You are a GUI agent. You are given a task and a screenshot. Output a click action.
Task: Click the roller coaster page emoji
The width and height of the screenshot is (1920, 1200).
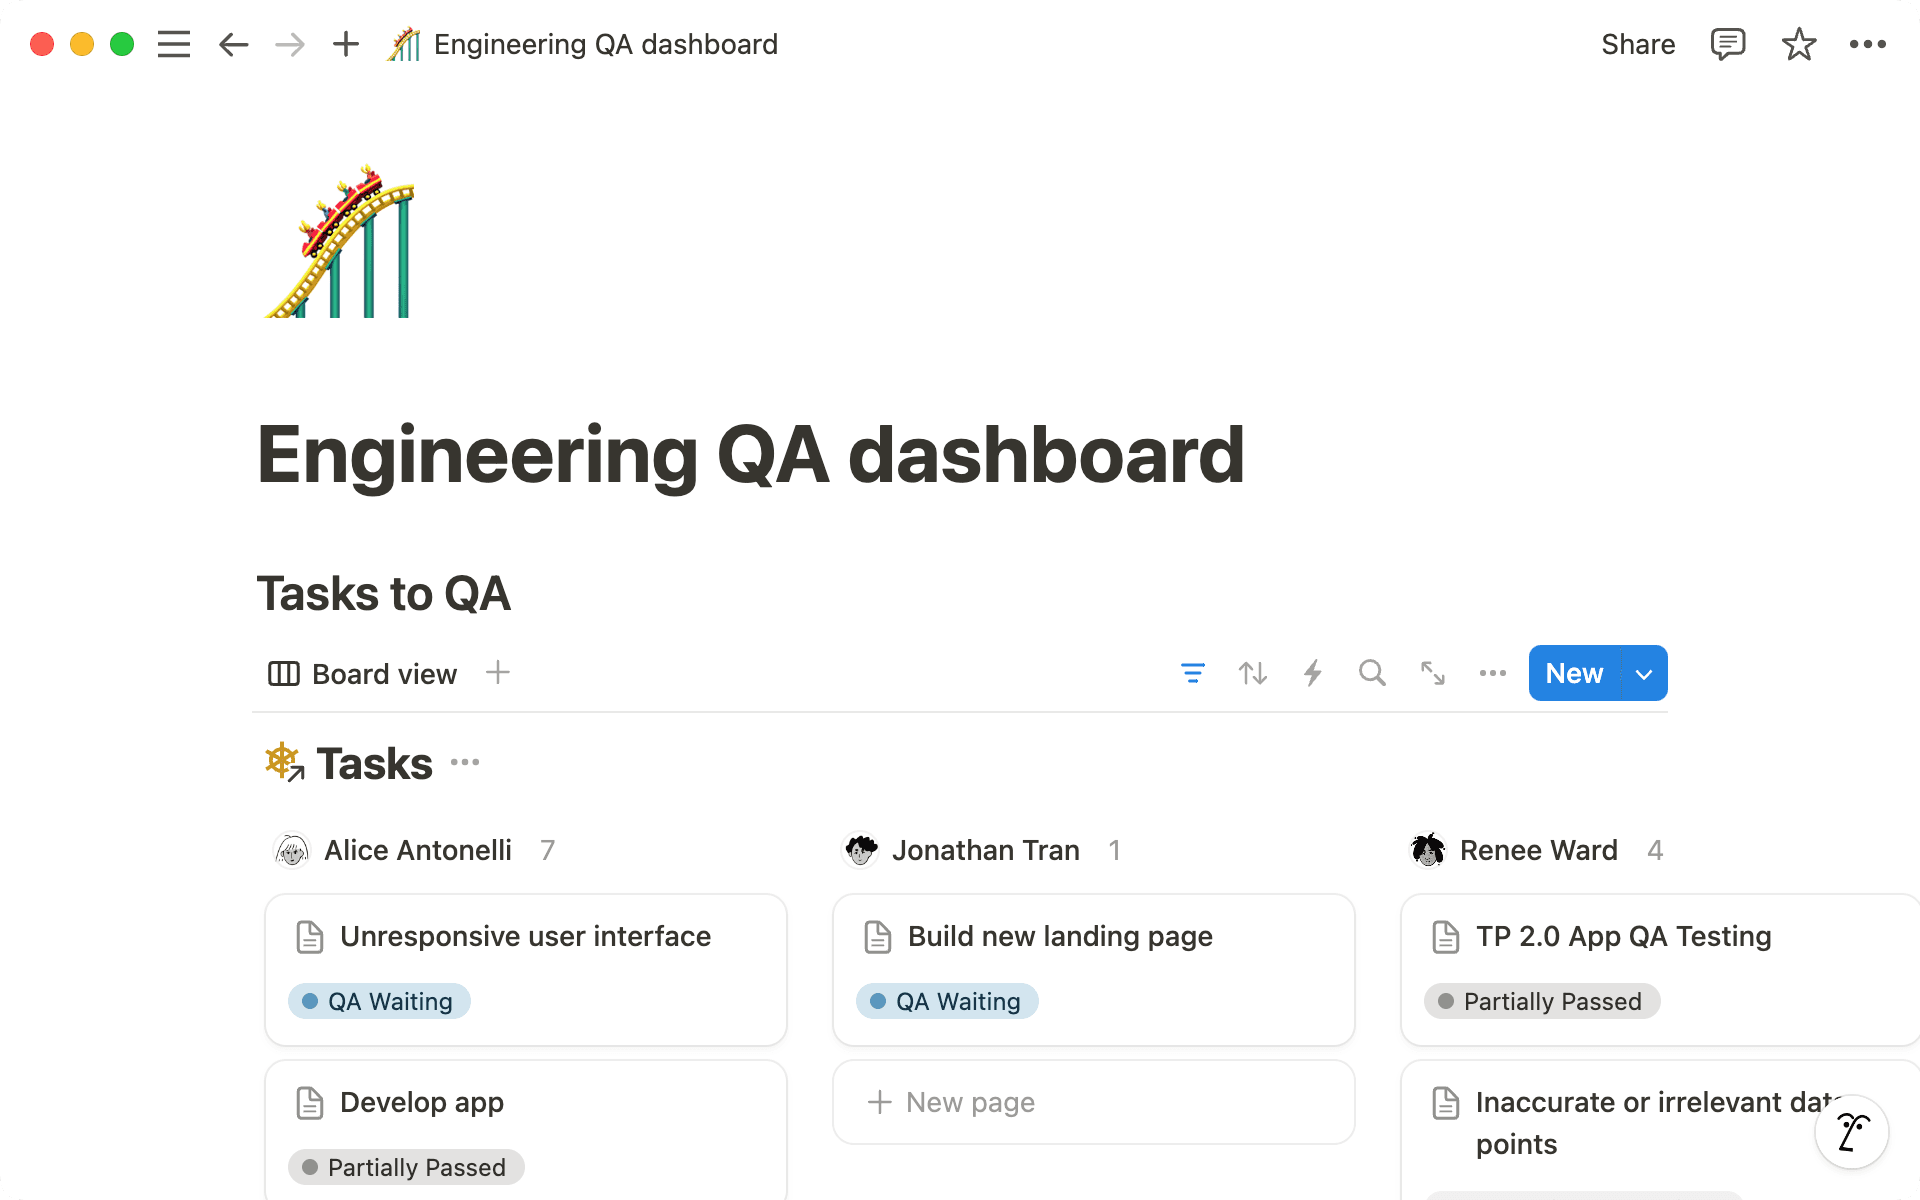pos(340,243)
